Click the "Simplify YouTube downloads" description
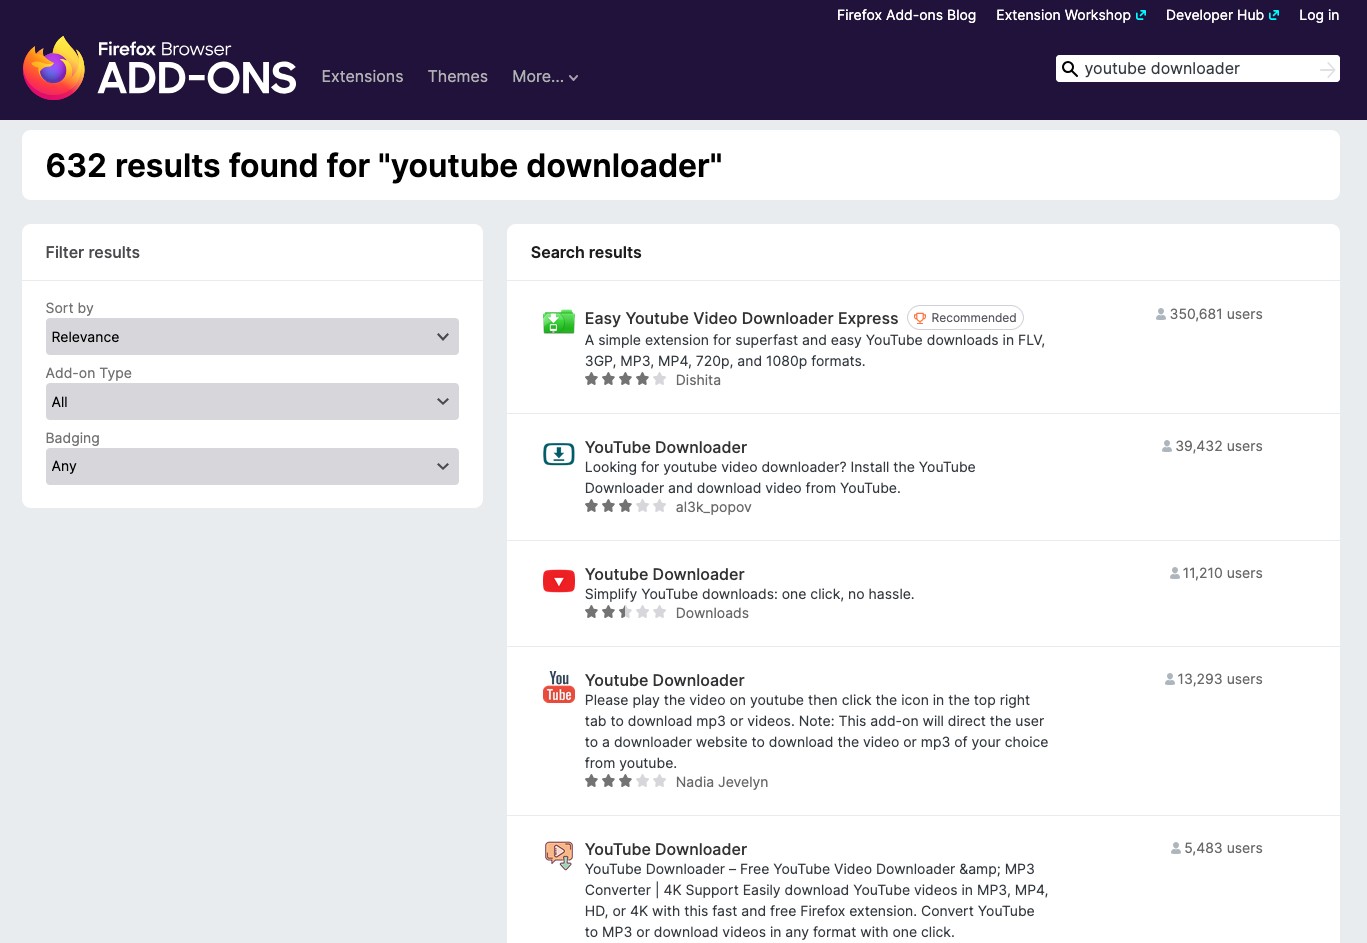The height and width of the screenshot is (943, 1367). tap(750, 594)
